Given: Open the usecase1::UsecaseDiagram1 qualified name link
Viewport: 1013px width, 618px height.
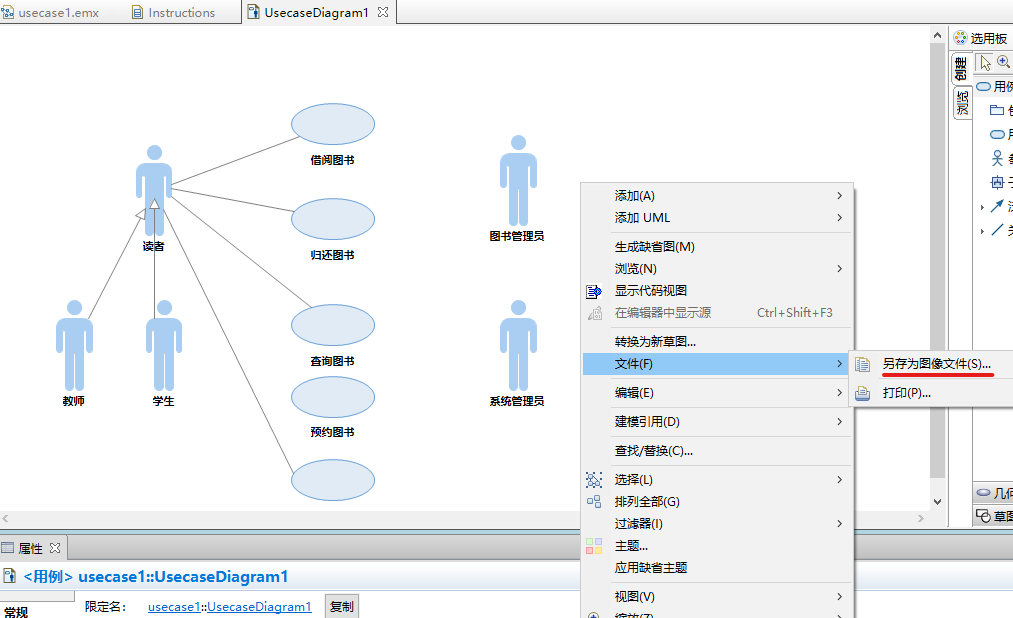Looking at the screenshot, I should [229, 607].
